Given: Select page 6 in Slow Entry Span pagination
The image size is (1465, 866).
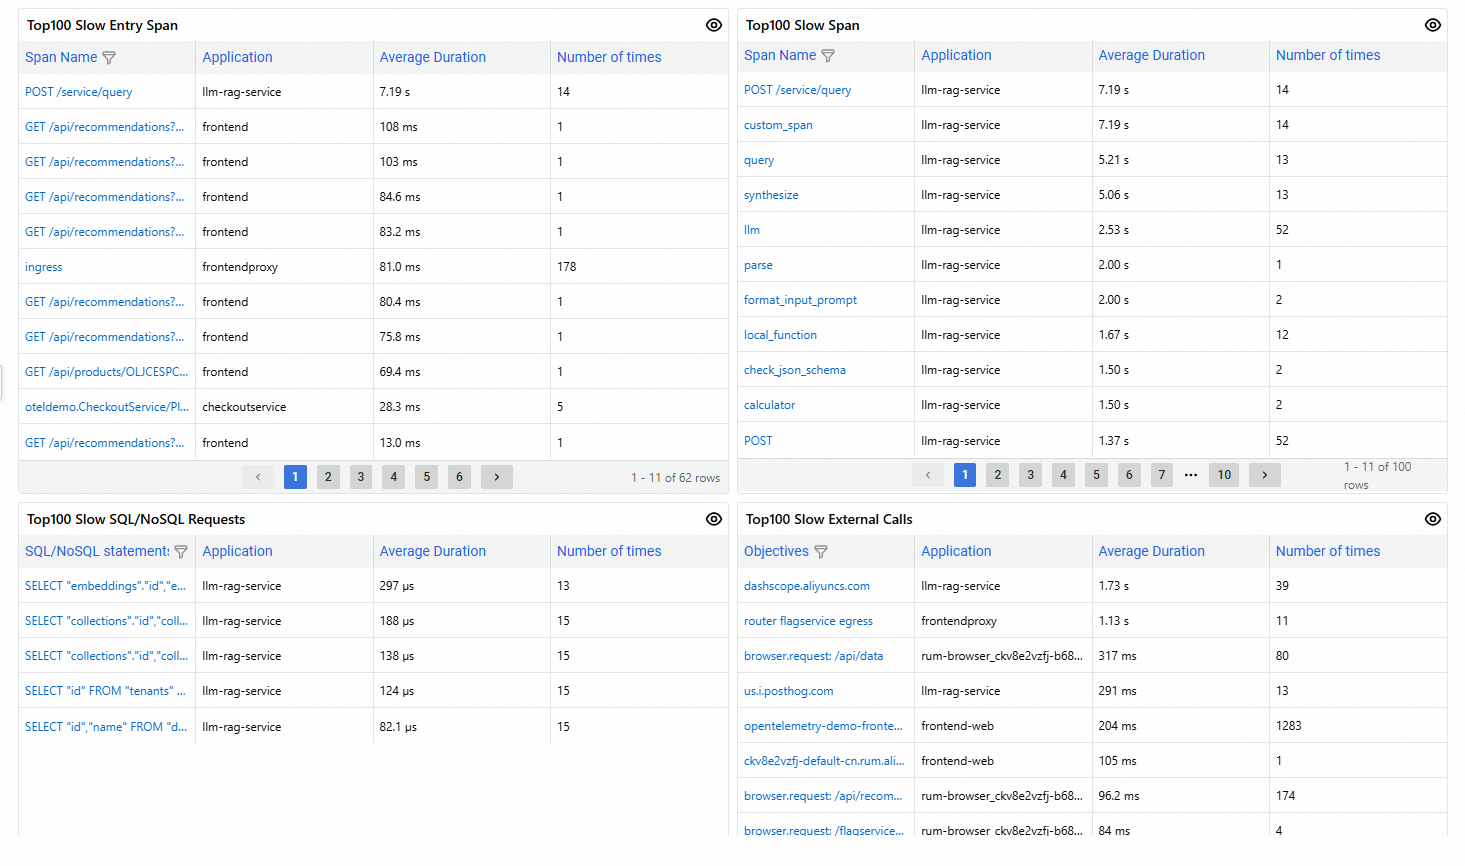Looking at the screenshot, I should click(460, 477).
